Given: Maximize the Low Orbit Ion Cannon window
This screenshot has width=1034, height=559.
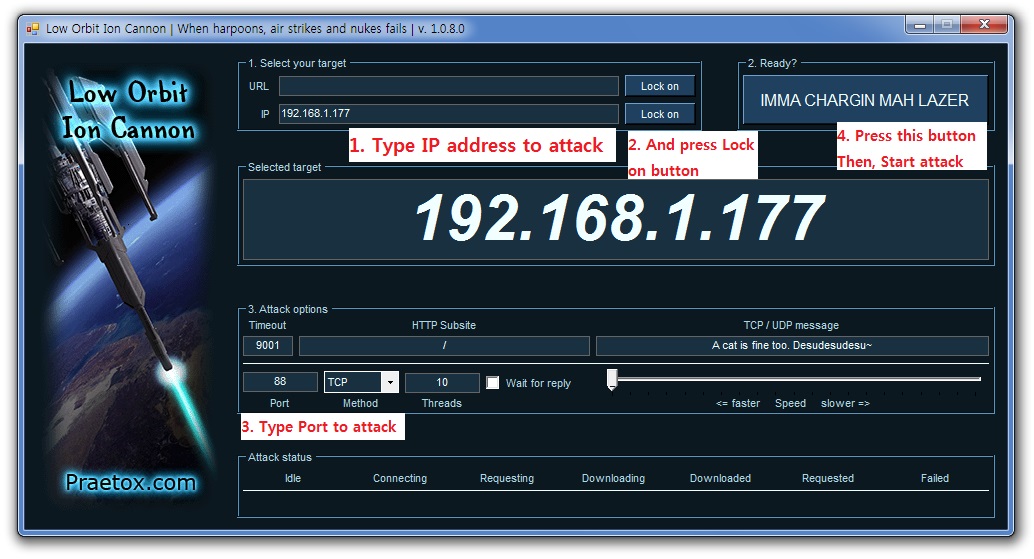Looking at the screenshot, I should 947,24.
